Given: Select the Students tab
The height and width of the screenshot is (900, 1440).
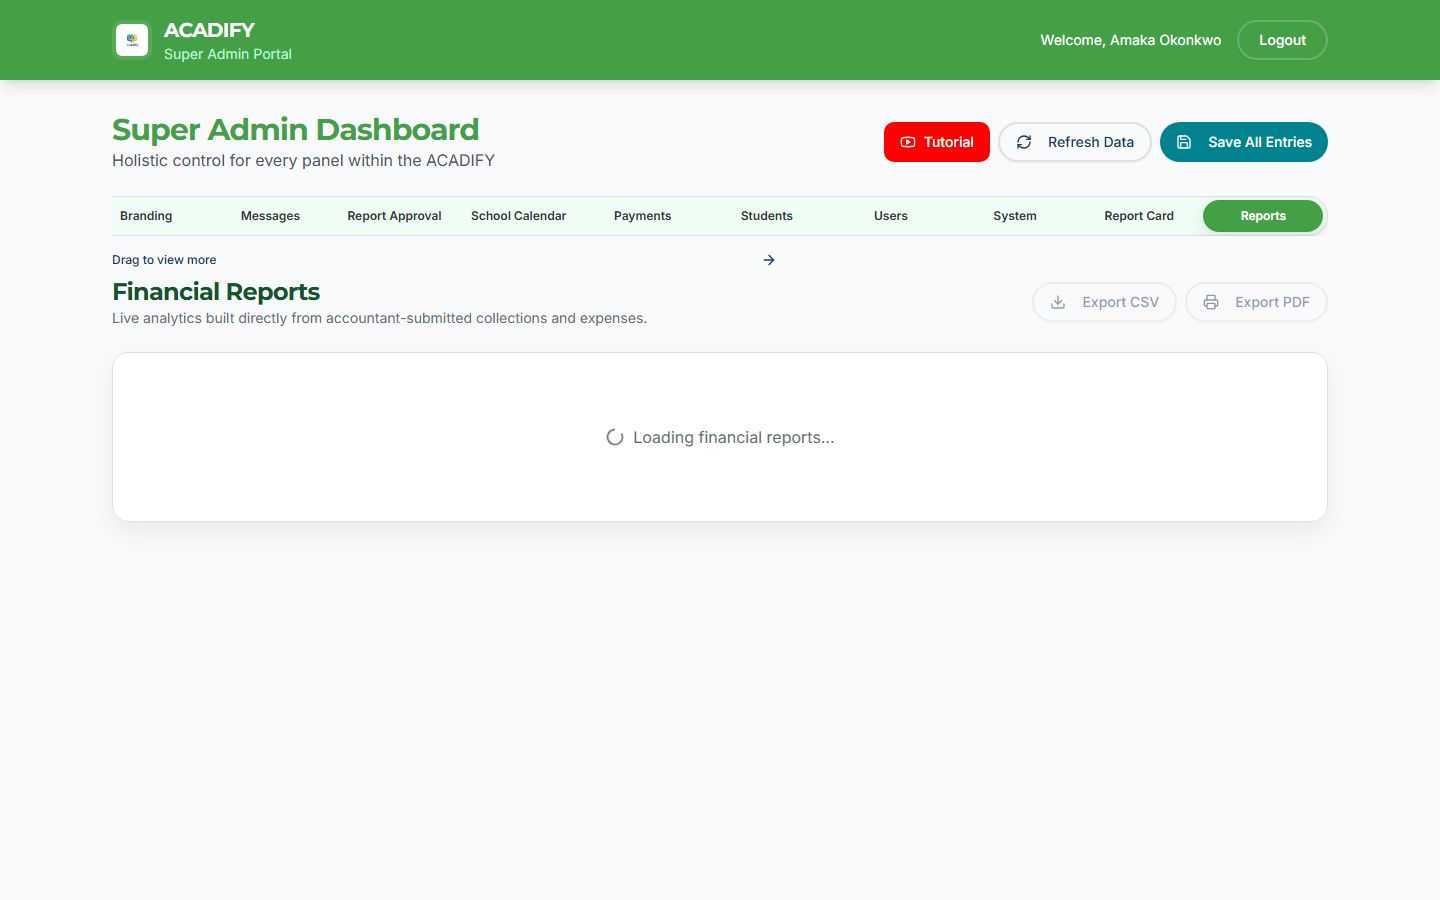Looking at the screenshot, I should [766, 215].
